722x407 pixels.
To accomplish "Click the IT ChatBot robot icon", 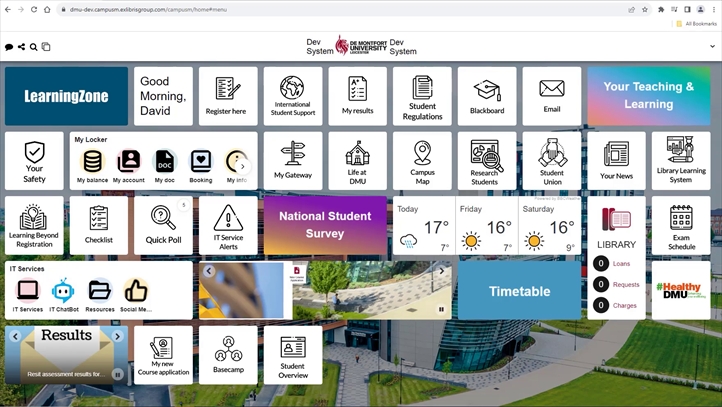I will coord(63,292).
